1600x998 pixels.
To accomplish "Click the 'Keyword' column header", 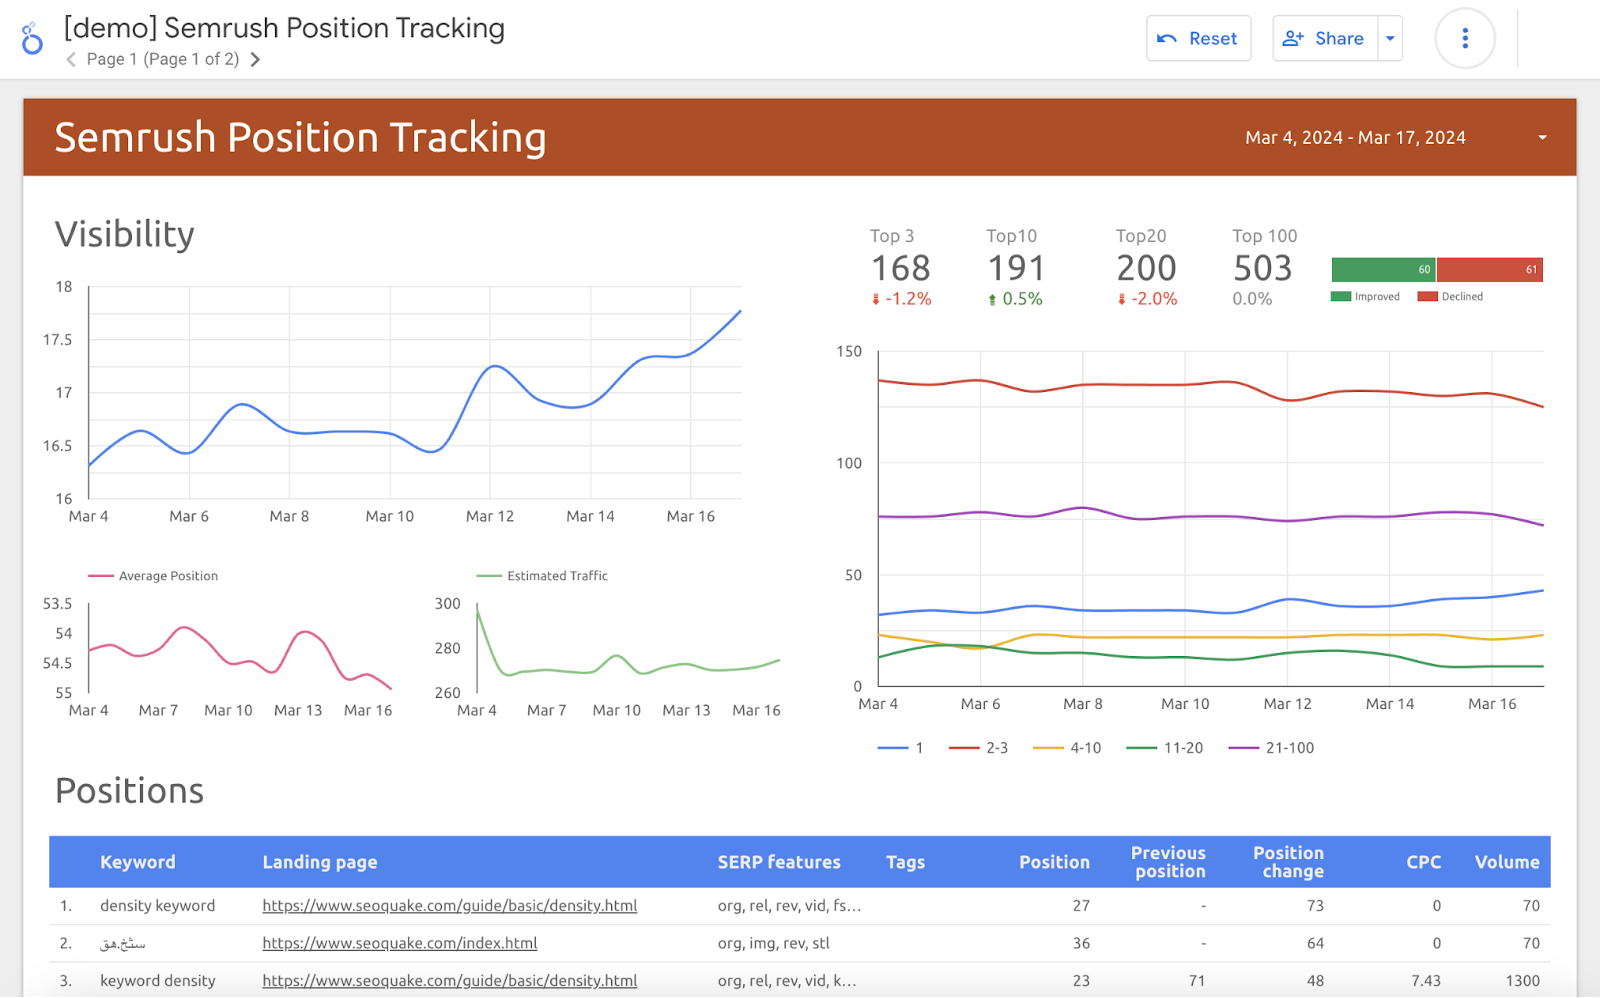I will pos(137,861).
